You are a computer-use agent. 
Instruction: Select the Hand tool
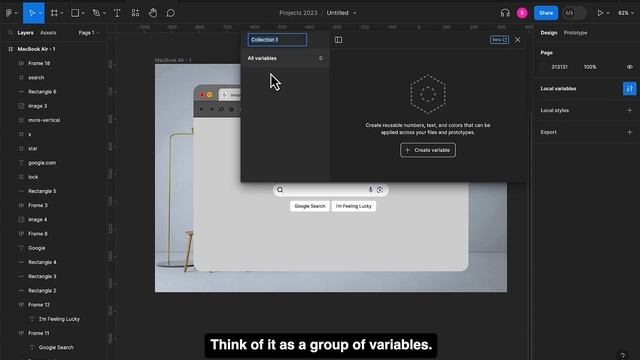[153, 13]
